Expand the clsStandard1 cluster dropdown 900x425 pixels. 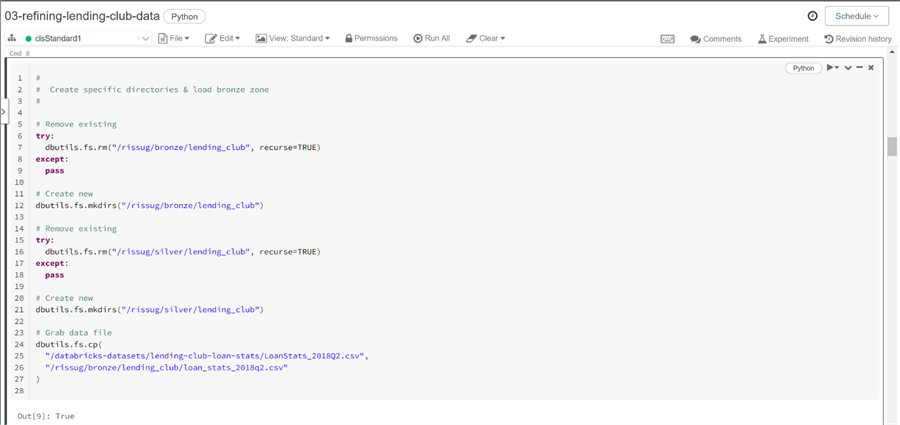(145, 39)
